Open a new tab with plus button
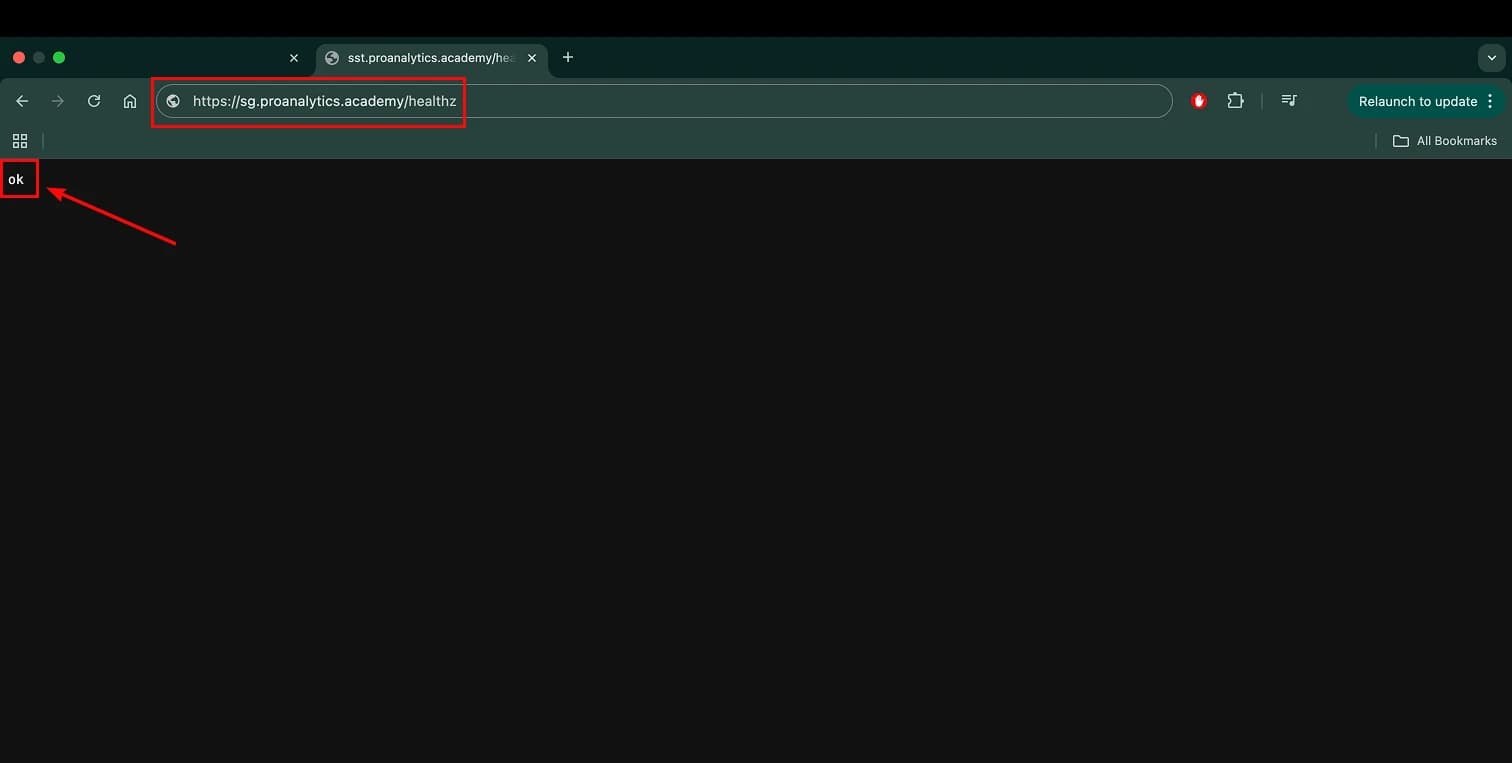The width and height of the screenshot is (1512, 763). pos(568,57)
